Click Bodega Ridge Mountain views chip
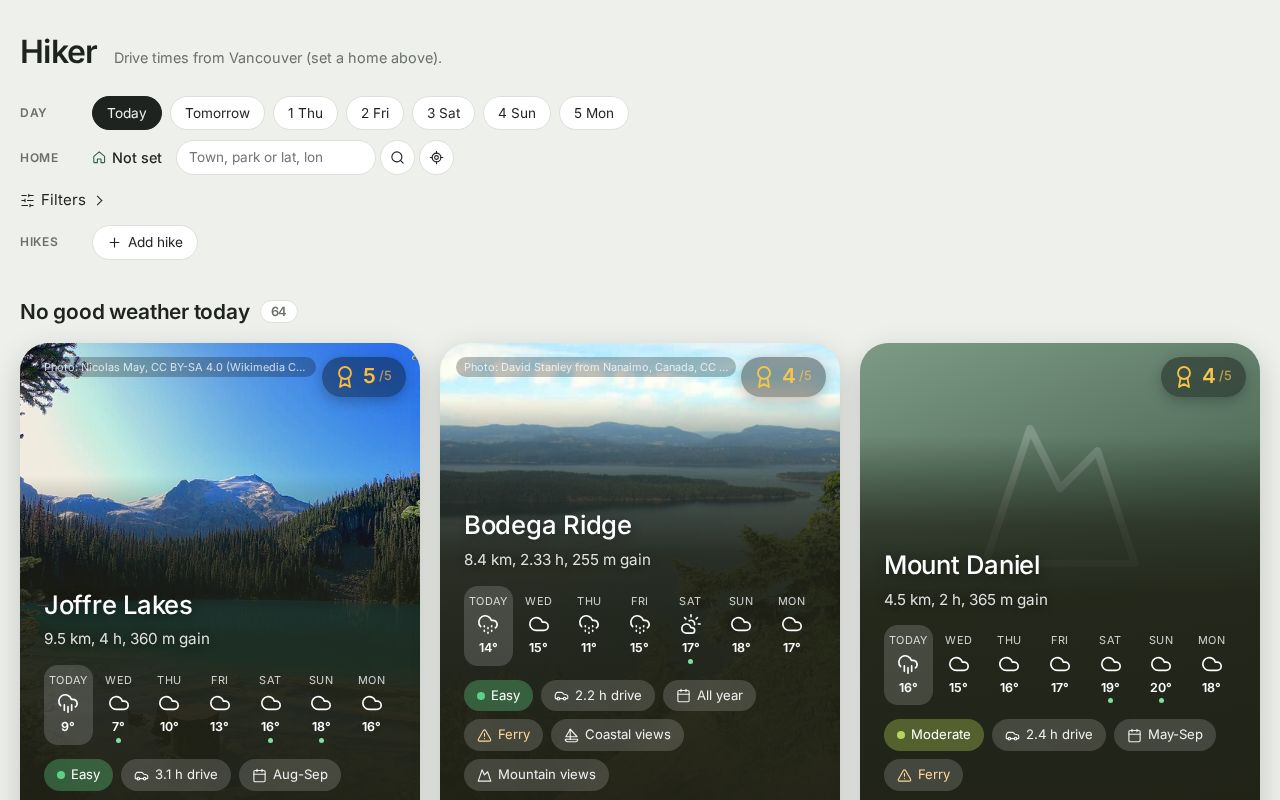This screenshot has width=1280, height=800. pyautogui.click(x=536, y=775)
